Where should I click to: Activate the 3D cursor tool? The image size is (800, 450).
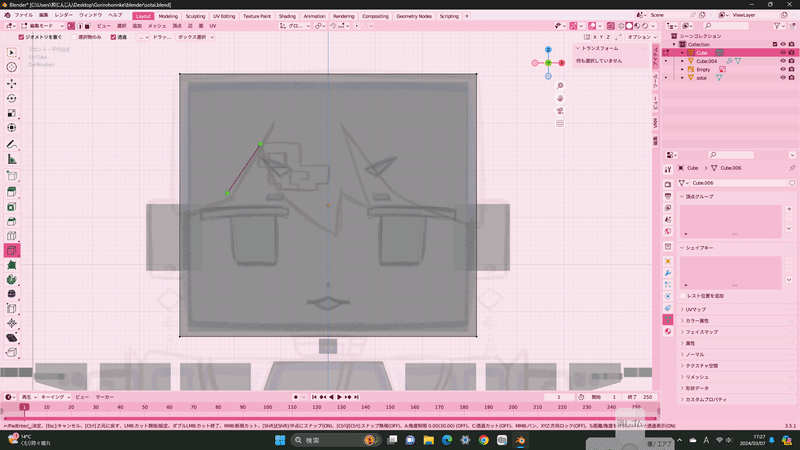[12, 67]
